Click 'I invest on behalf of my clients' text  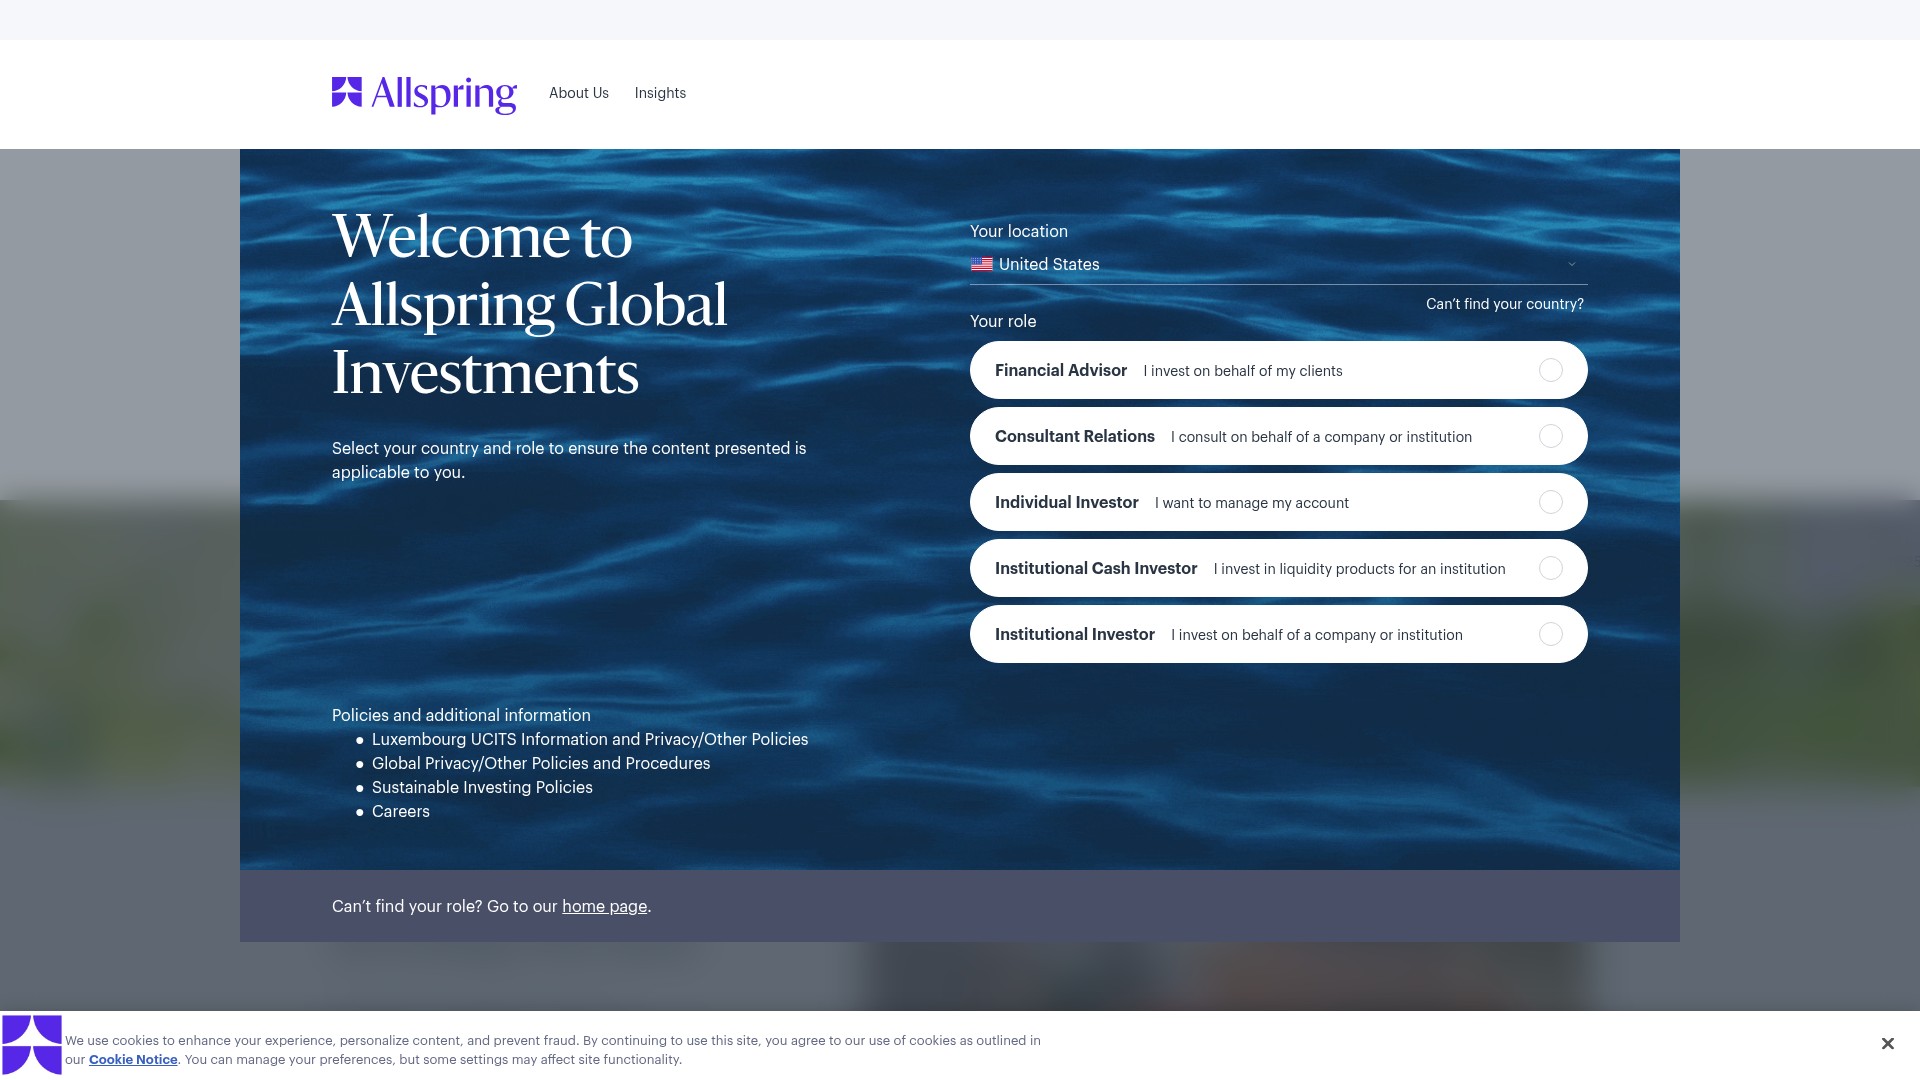coord(1243,371)
